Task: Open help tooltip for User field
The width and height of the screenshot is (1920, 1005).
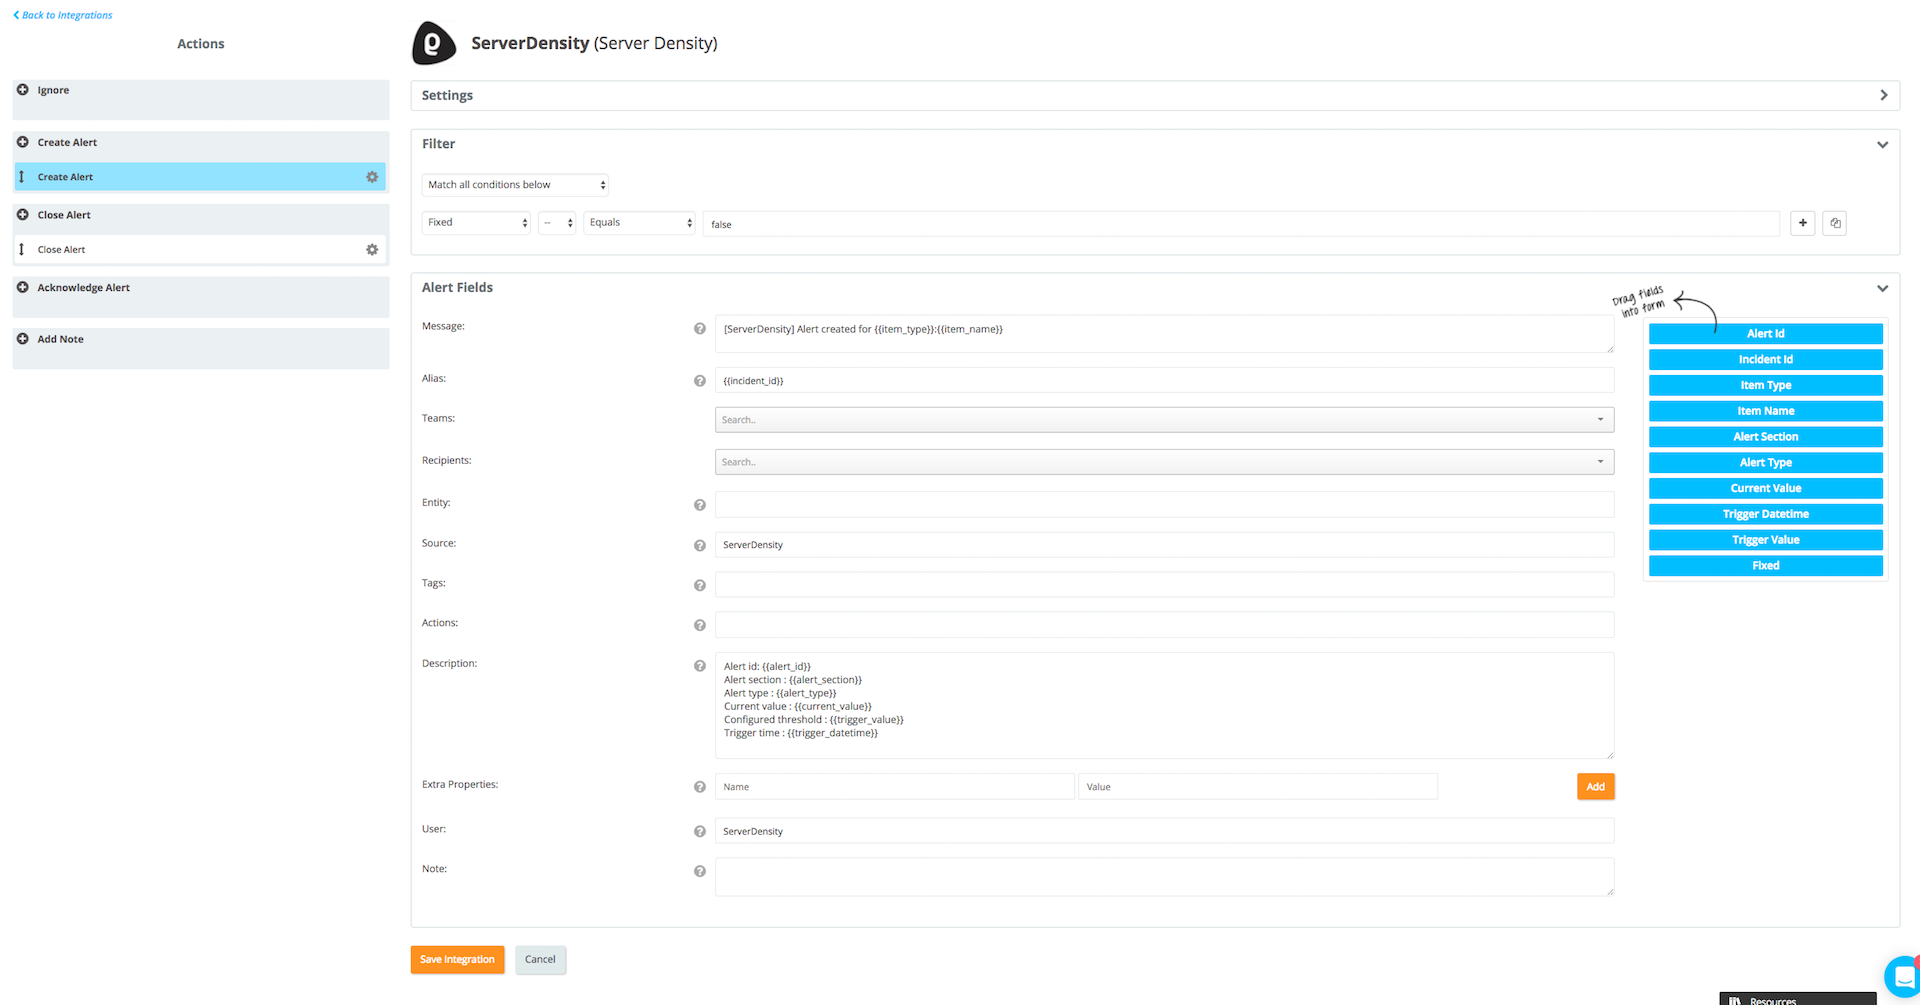Action: click(700, 832)
